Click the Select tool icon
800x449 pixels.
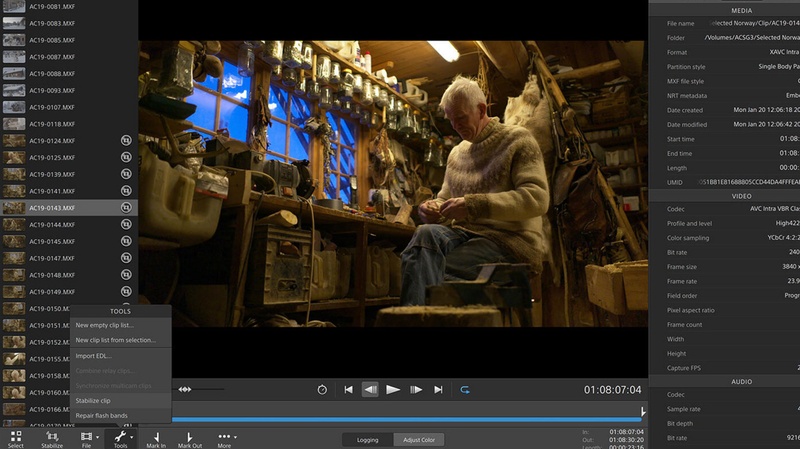[x=15, y=437]
